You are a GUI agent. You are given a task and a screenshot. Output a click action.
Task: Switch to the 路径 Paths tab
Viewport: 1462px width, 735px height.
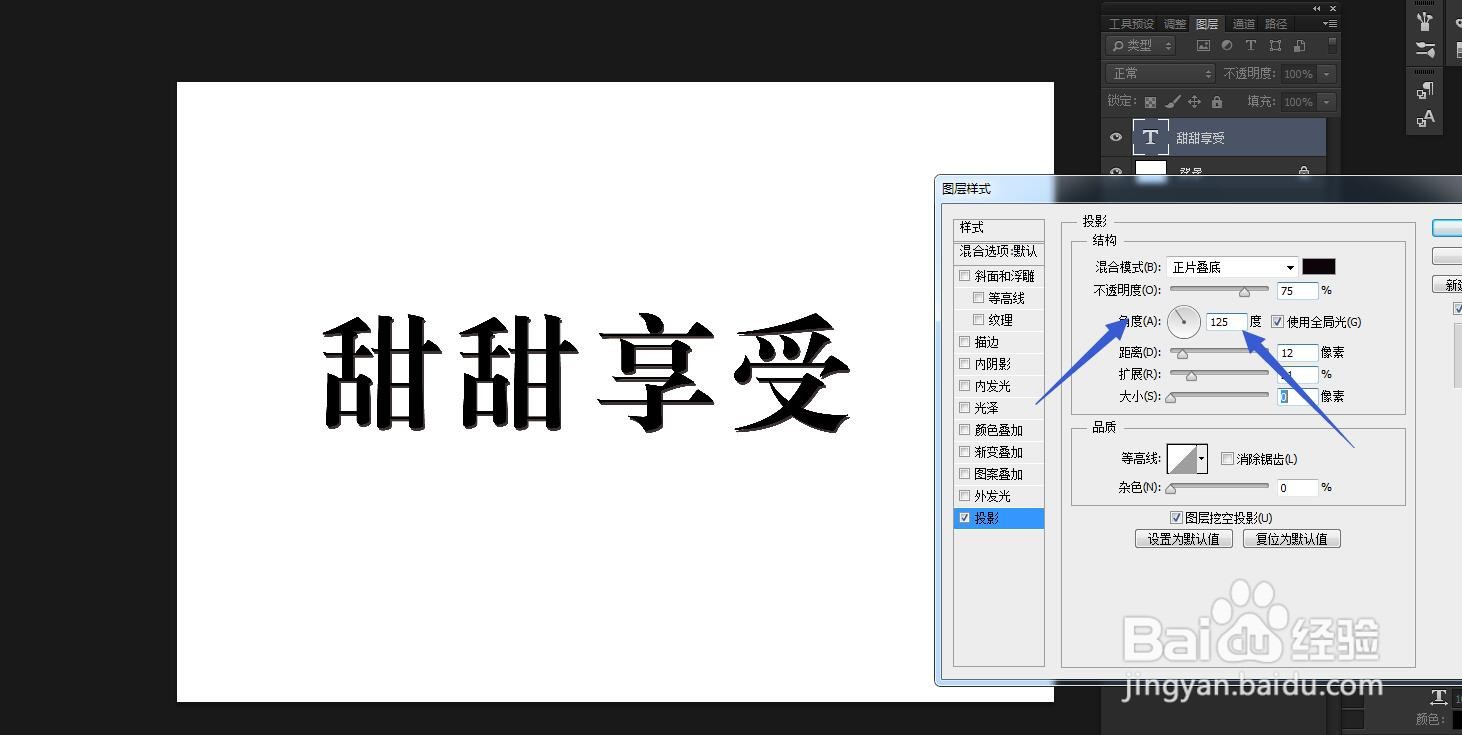tap(1275, 22)
